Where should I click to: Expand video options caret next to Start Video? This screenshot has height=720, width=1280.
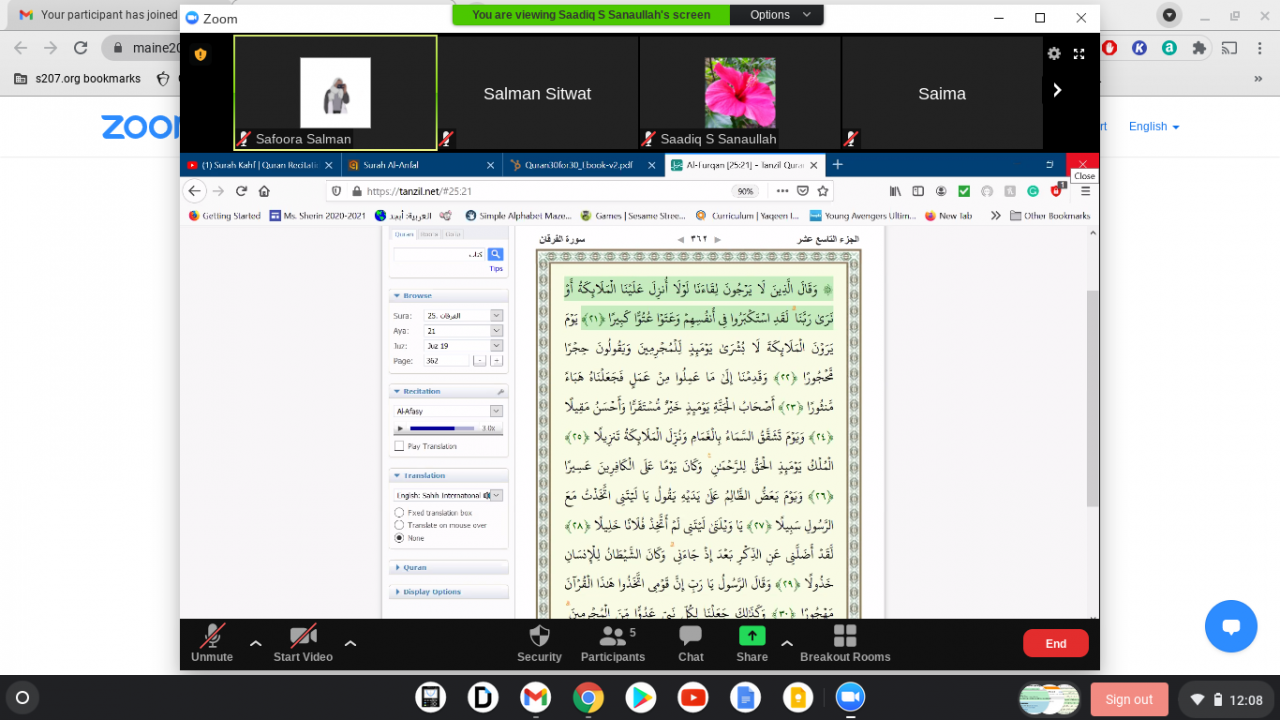[x=350, y=644]
